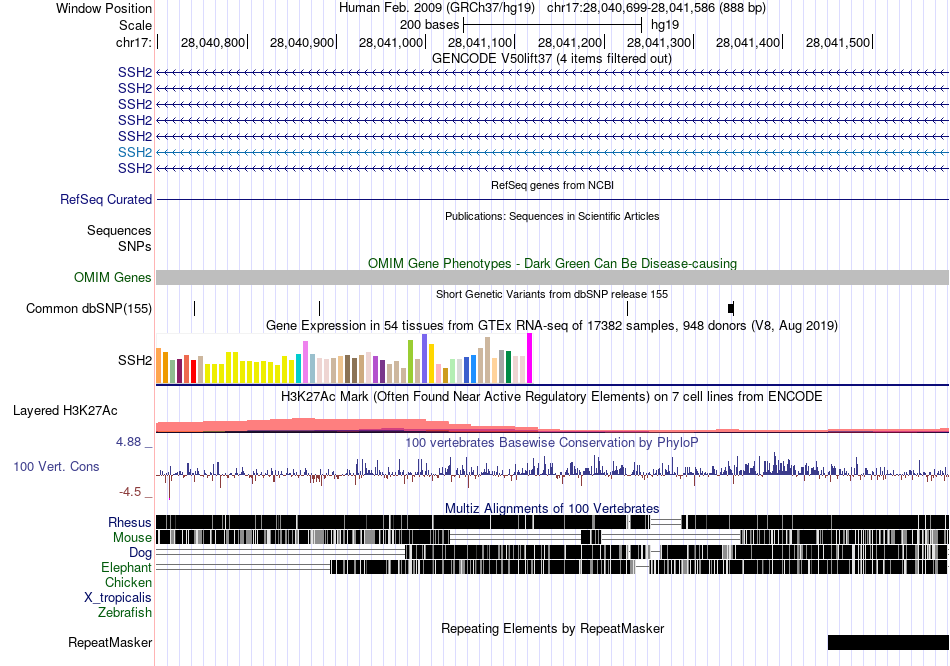This screenshot has width=950, height=666.
Task: Click the RepeatMasker track label
Action: click(x=110, y=642)
